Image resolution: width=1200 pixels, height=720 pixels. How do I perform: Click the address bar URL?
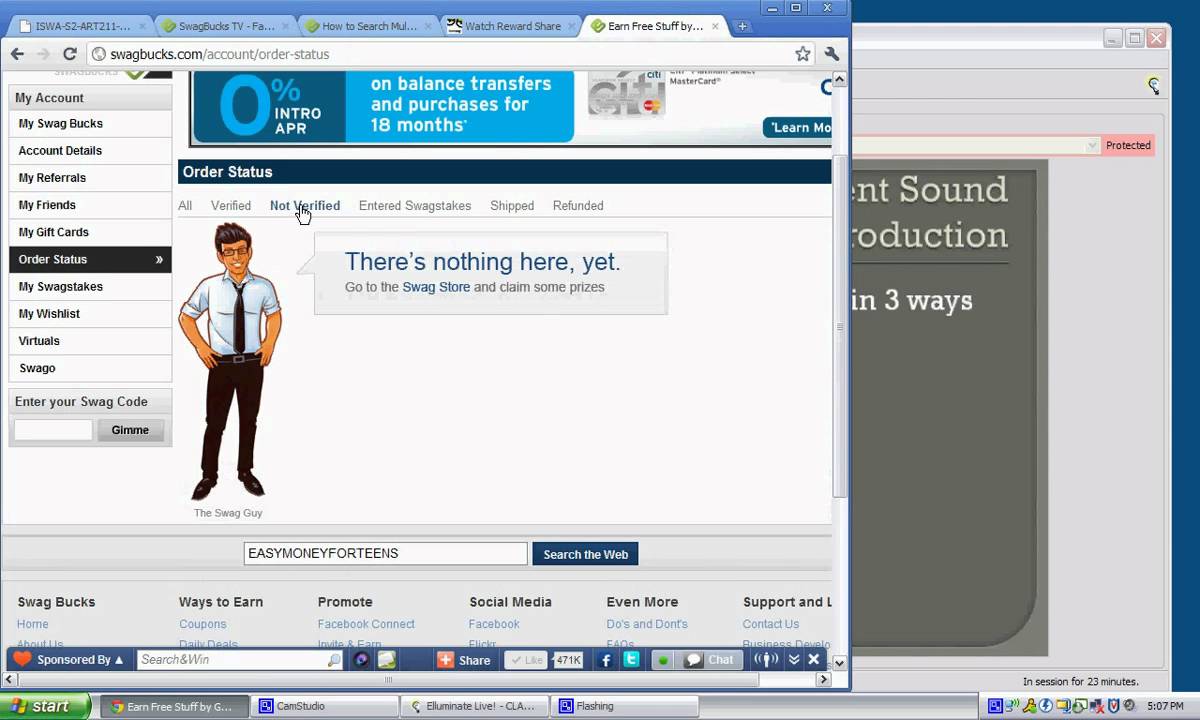(x=219, y=54)
